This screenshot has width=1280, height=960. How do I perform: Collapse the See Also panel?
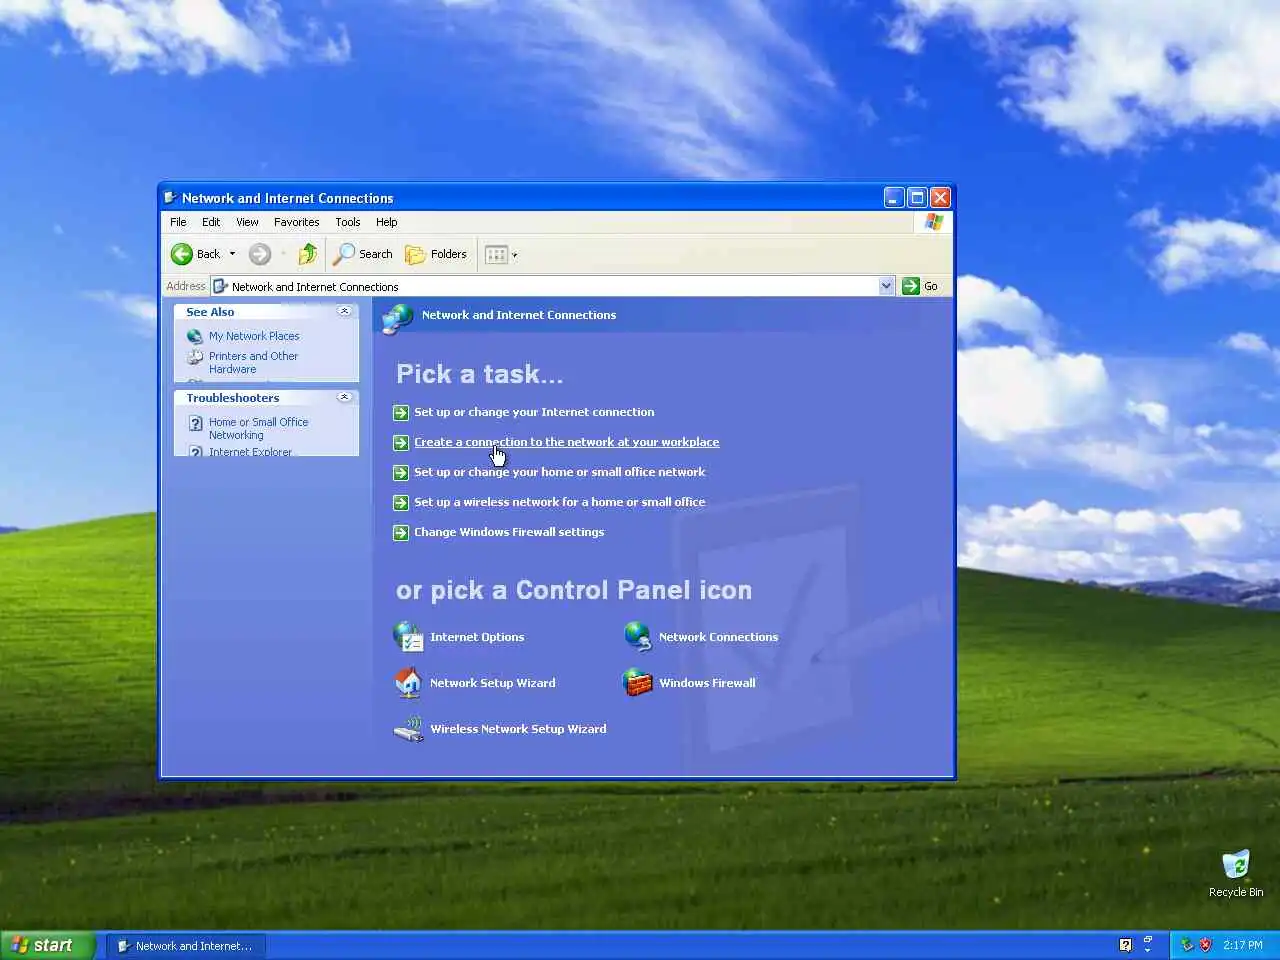pos(344,312)
